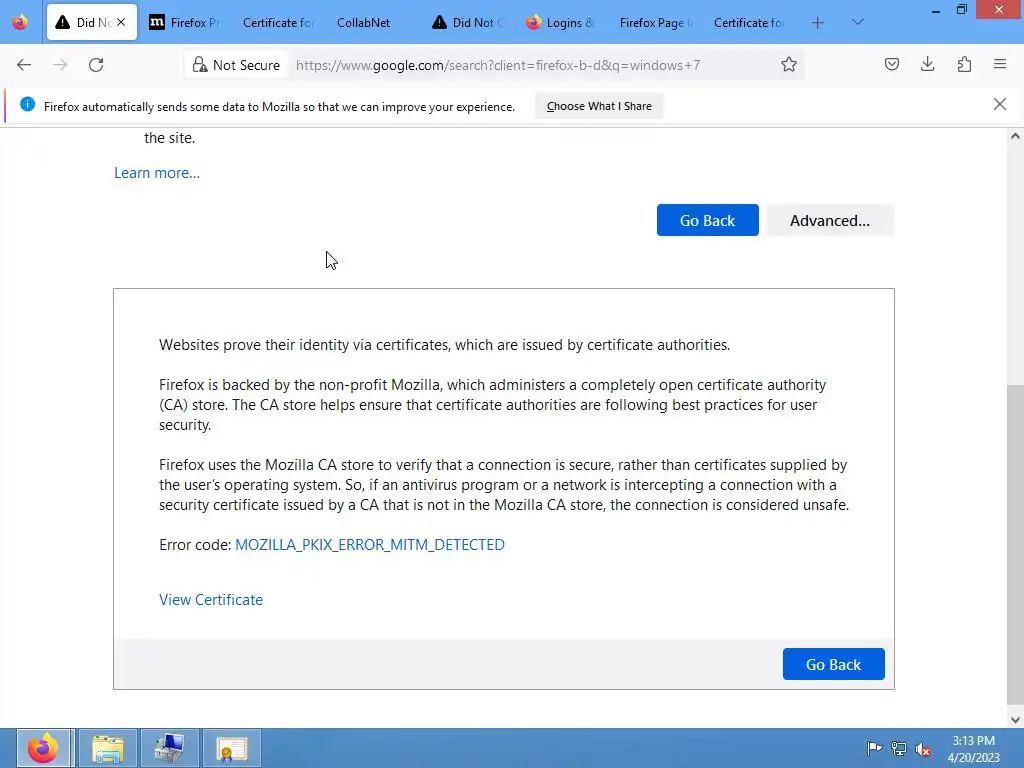Go back one page with the back arrow

(x=24, y=65)
